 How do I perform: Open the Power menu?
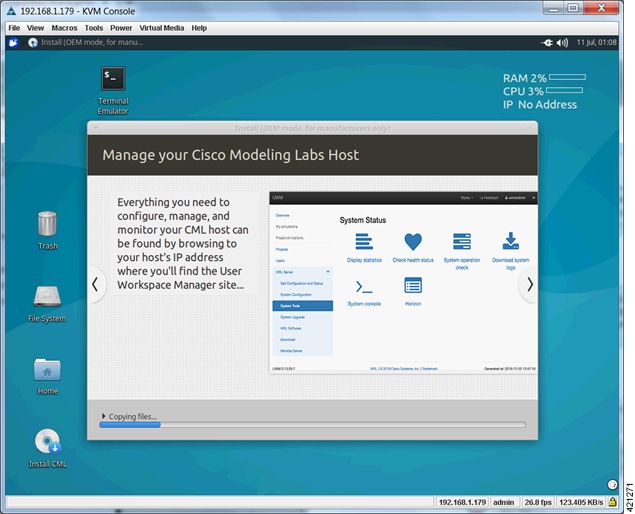[x=121, y=28]
